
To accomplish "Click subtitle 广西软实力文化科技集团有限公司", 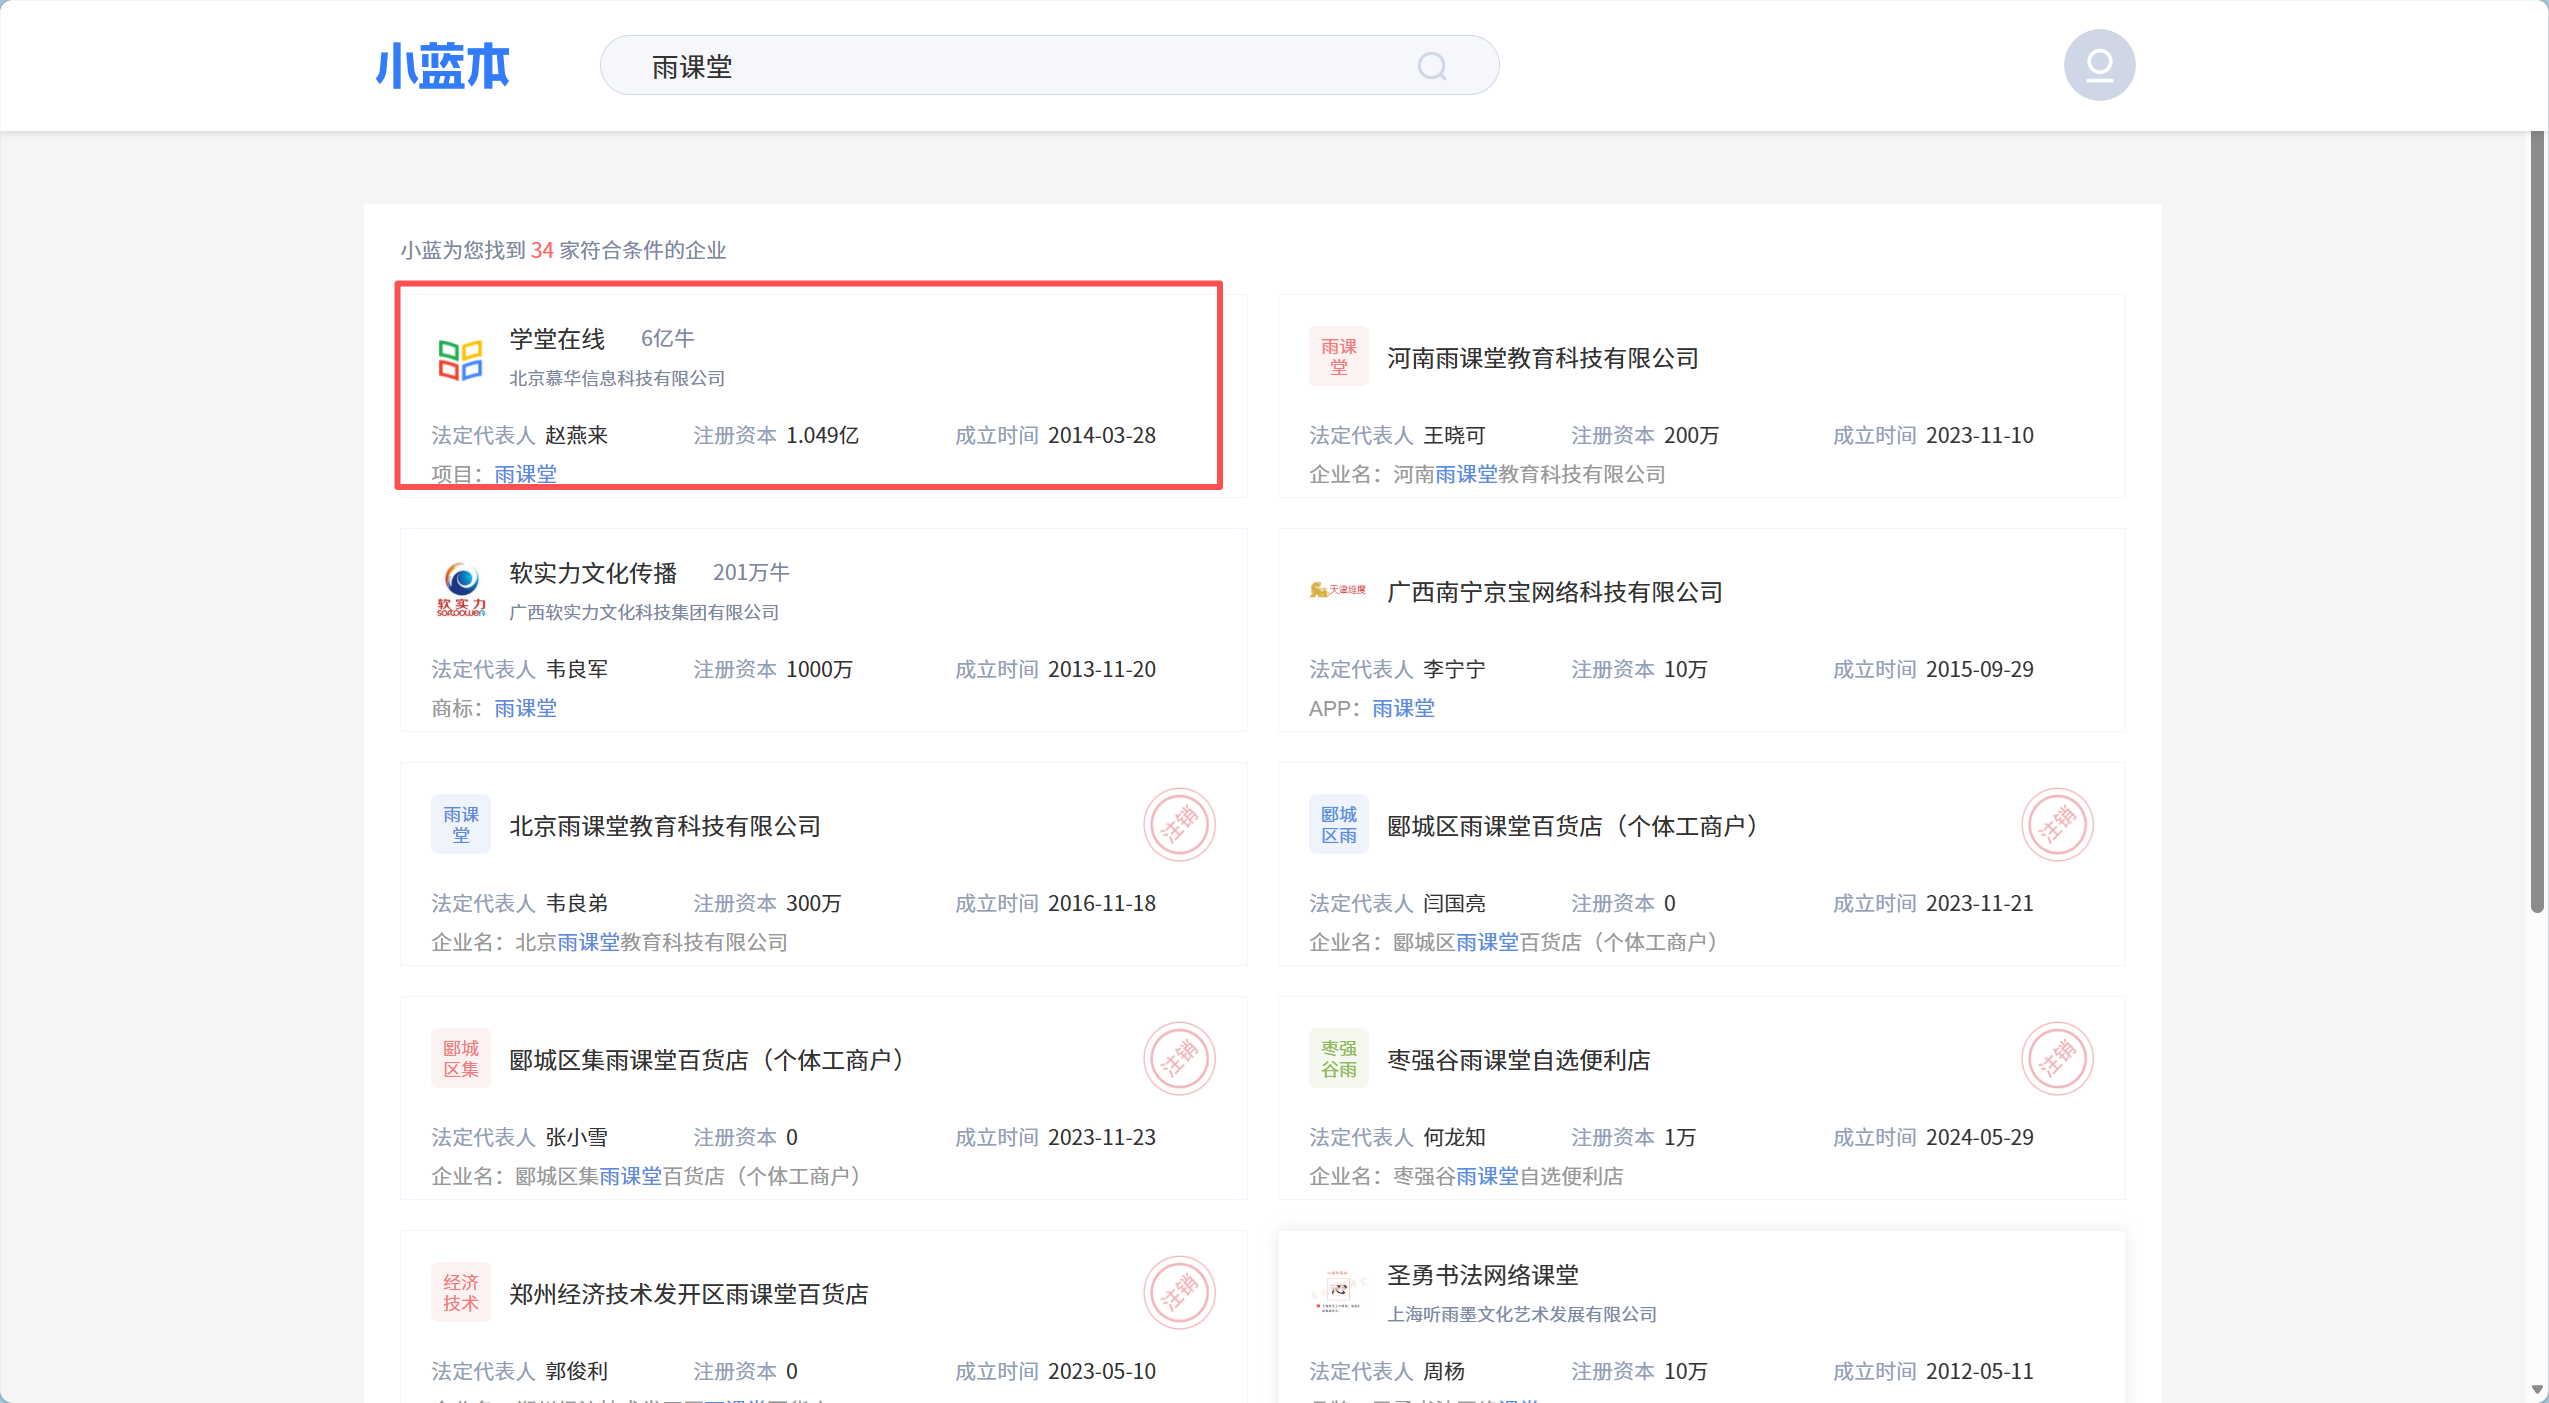I will coord(644,612).
